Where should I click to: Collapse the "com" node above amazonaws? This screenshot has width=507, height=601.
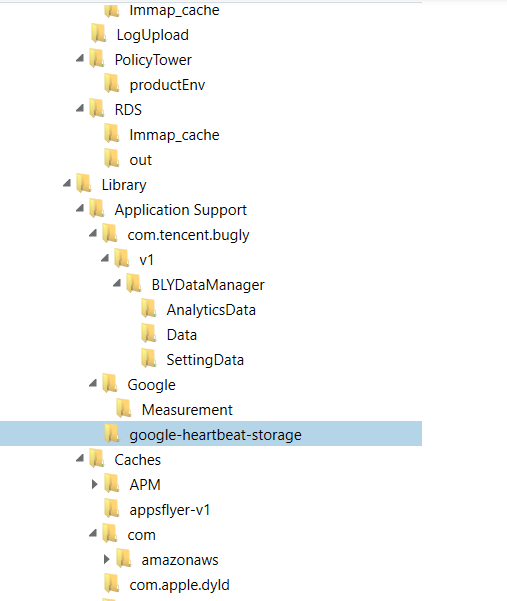(93, 533)
